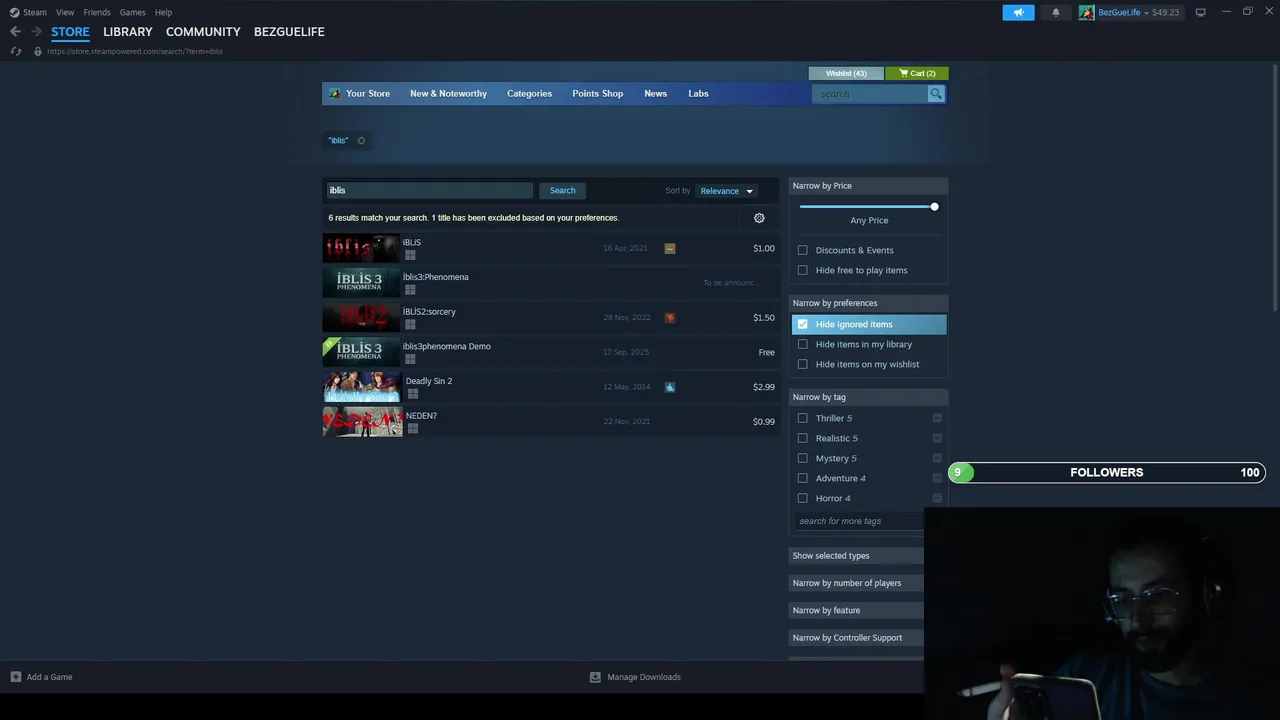Image resolution: width=1280 pixels, height=720 pixels.
Task: Click the Add a Game label
Action: [49, 677]
